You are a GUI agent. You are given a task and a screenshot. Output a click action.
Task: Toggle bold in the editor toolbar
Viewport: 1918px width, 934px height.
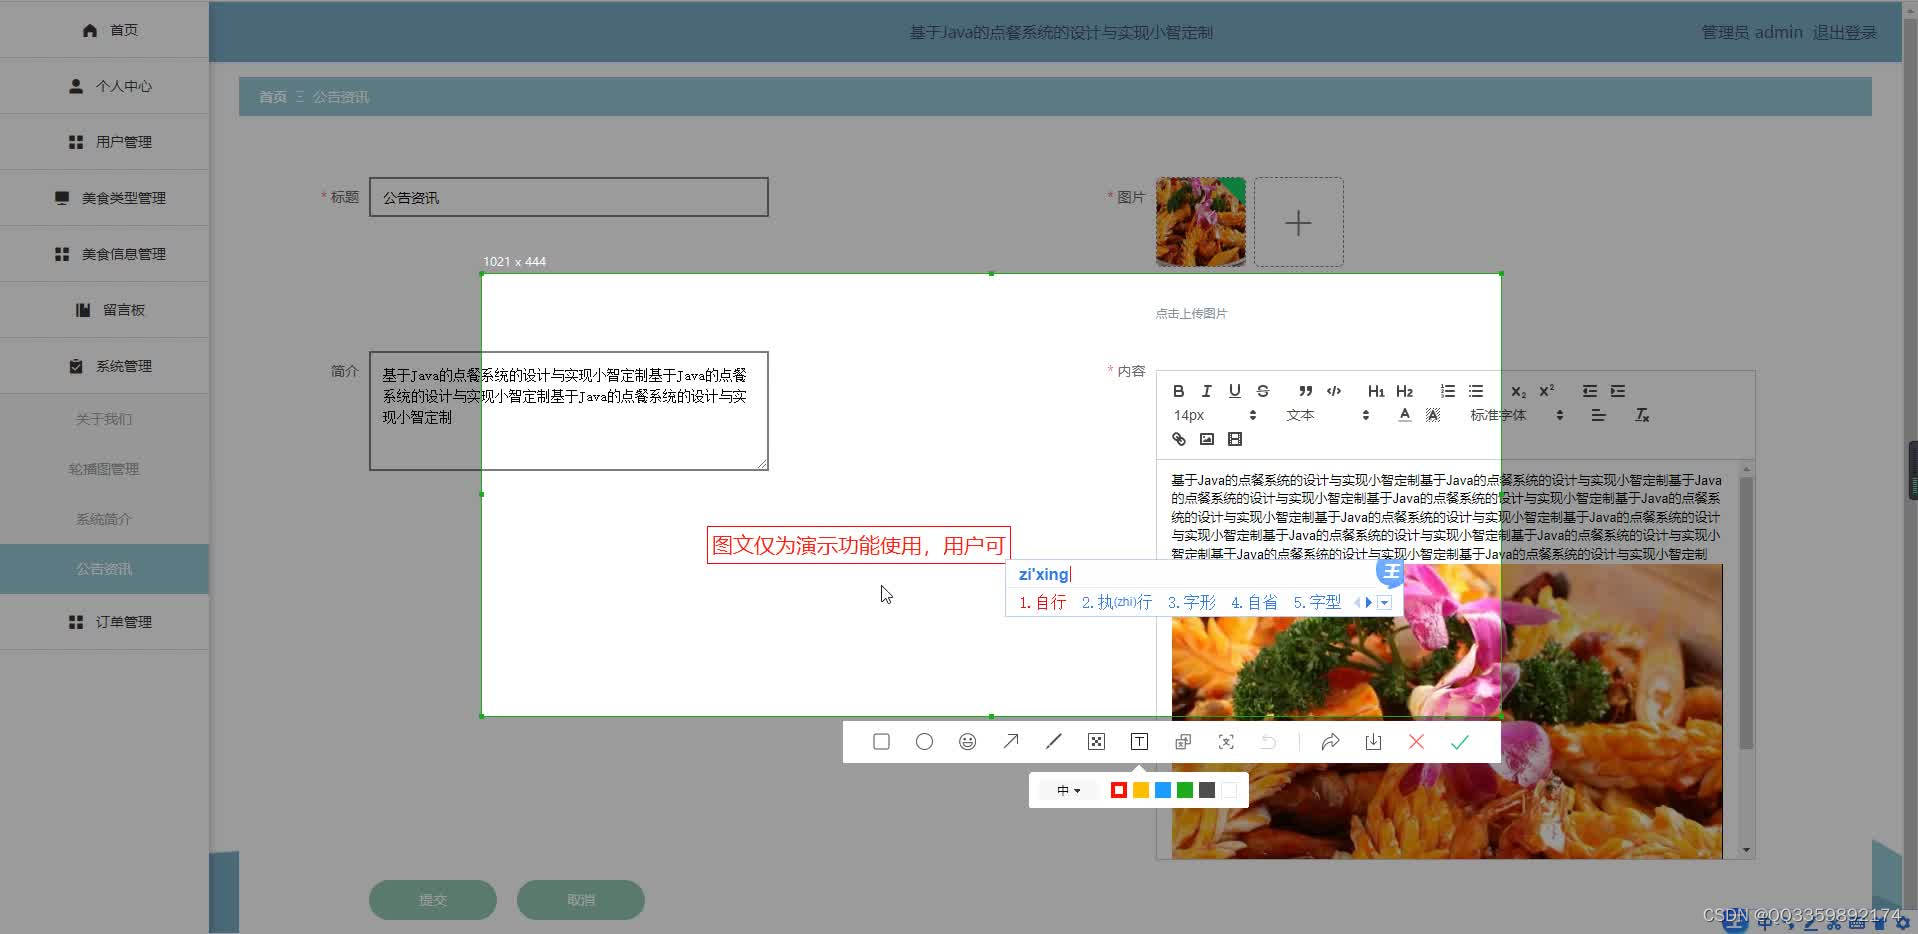(1178, 391)
